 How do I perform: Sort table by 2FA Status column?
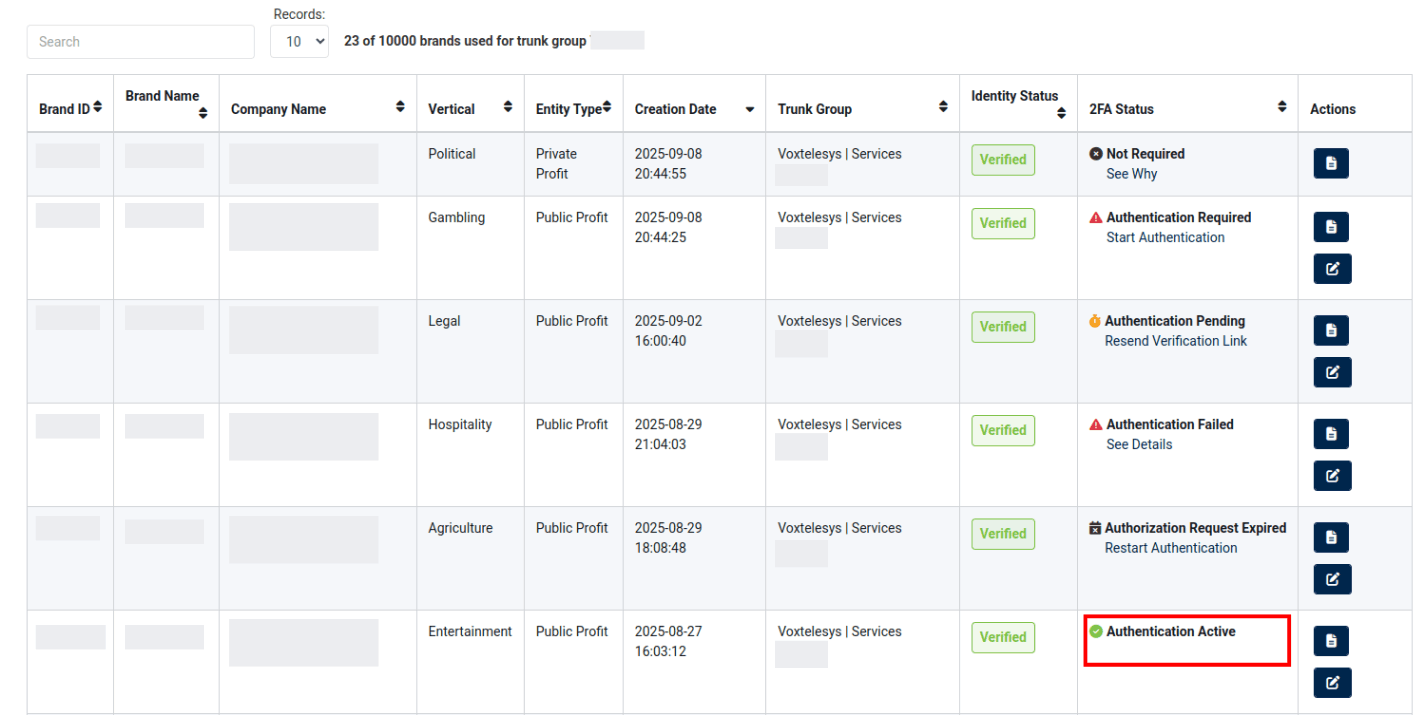click(1187, 109)
